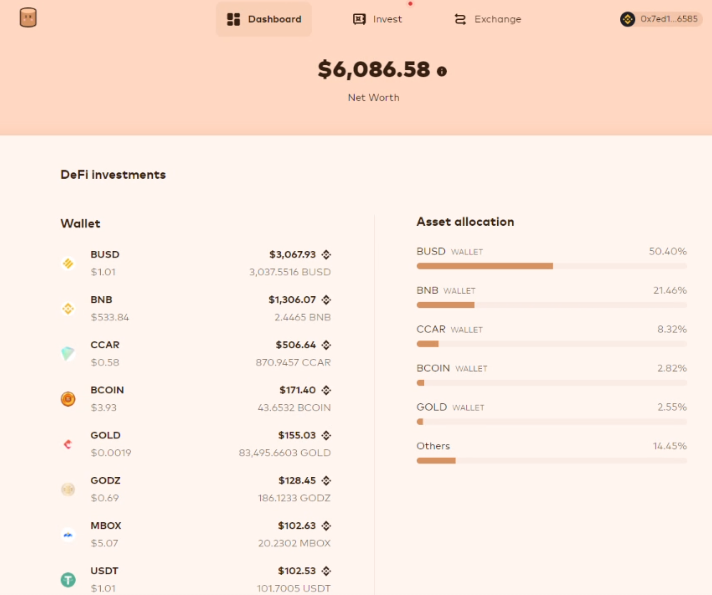Click chain icon next to $1,306.07

pos(326,300)
